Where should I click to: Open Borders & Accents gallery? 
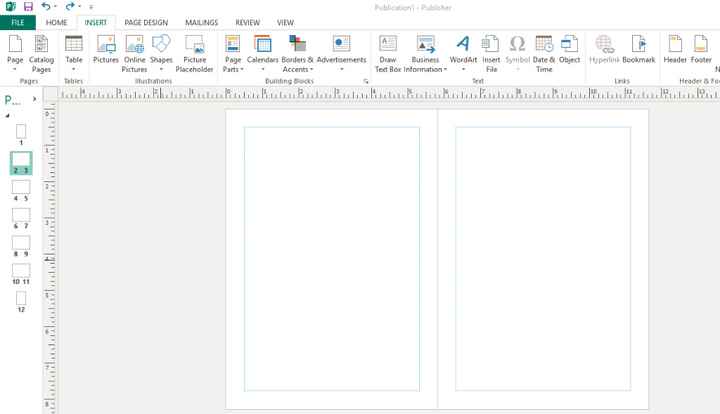pyautogui.click(x=298, y=54)
